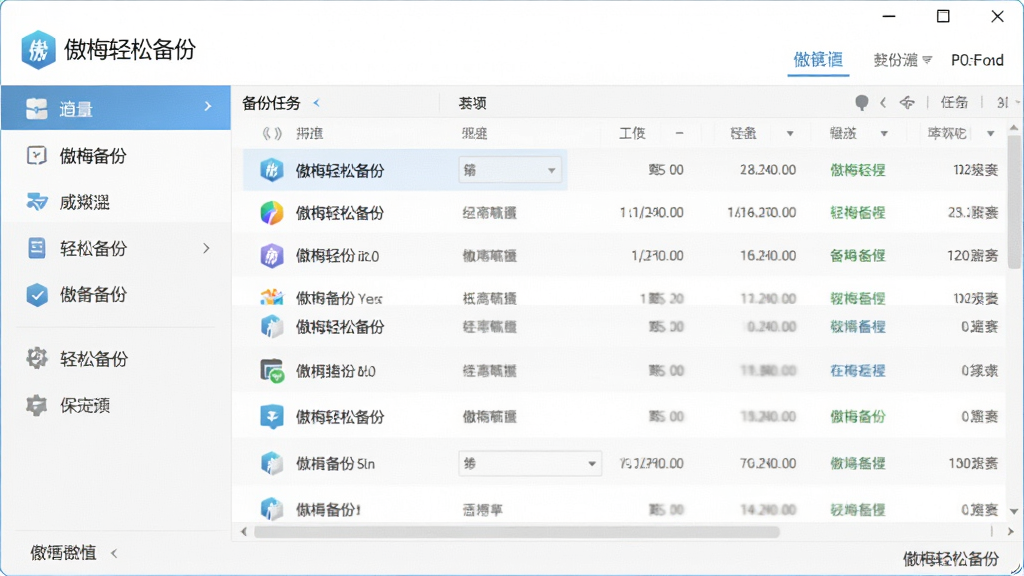Click the scroll left arrow

244,532
